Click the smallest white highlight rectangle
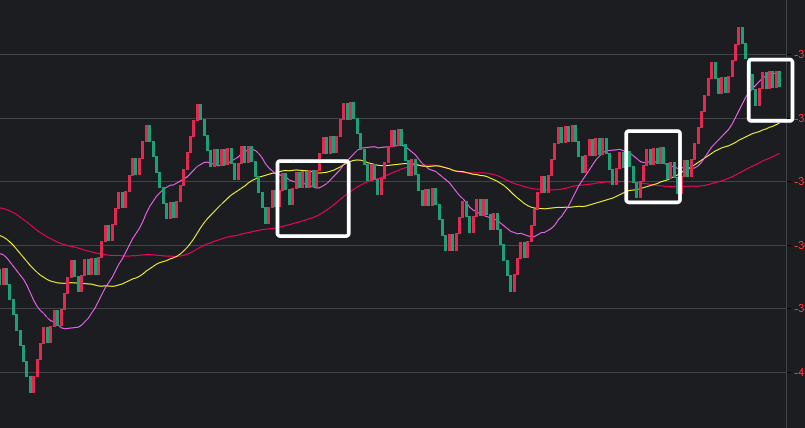This screenshot has height=428, width=805. tap(771, 61)
